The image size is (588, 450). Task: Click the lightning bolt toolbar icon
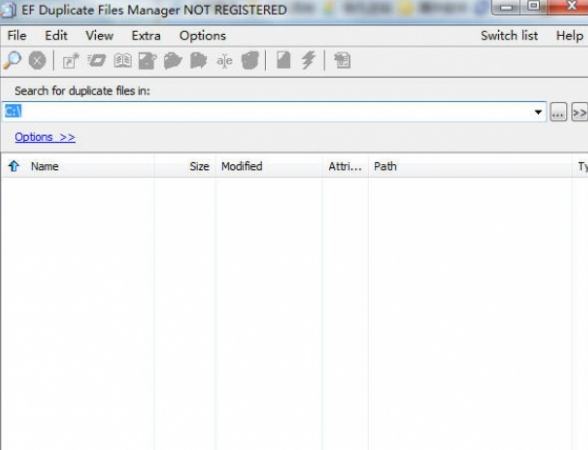coord(309,60)
